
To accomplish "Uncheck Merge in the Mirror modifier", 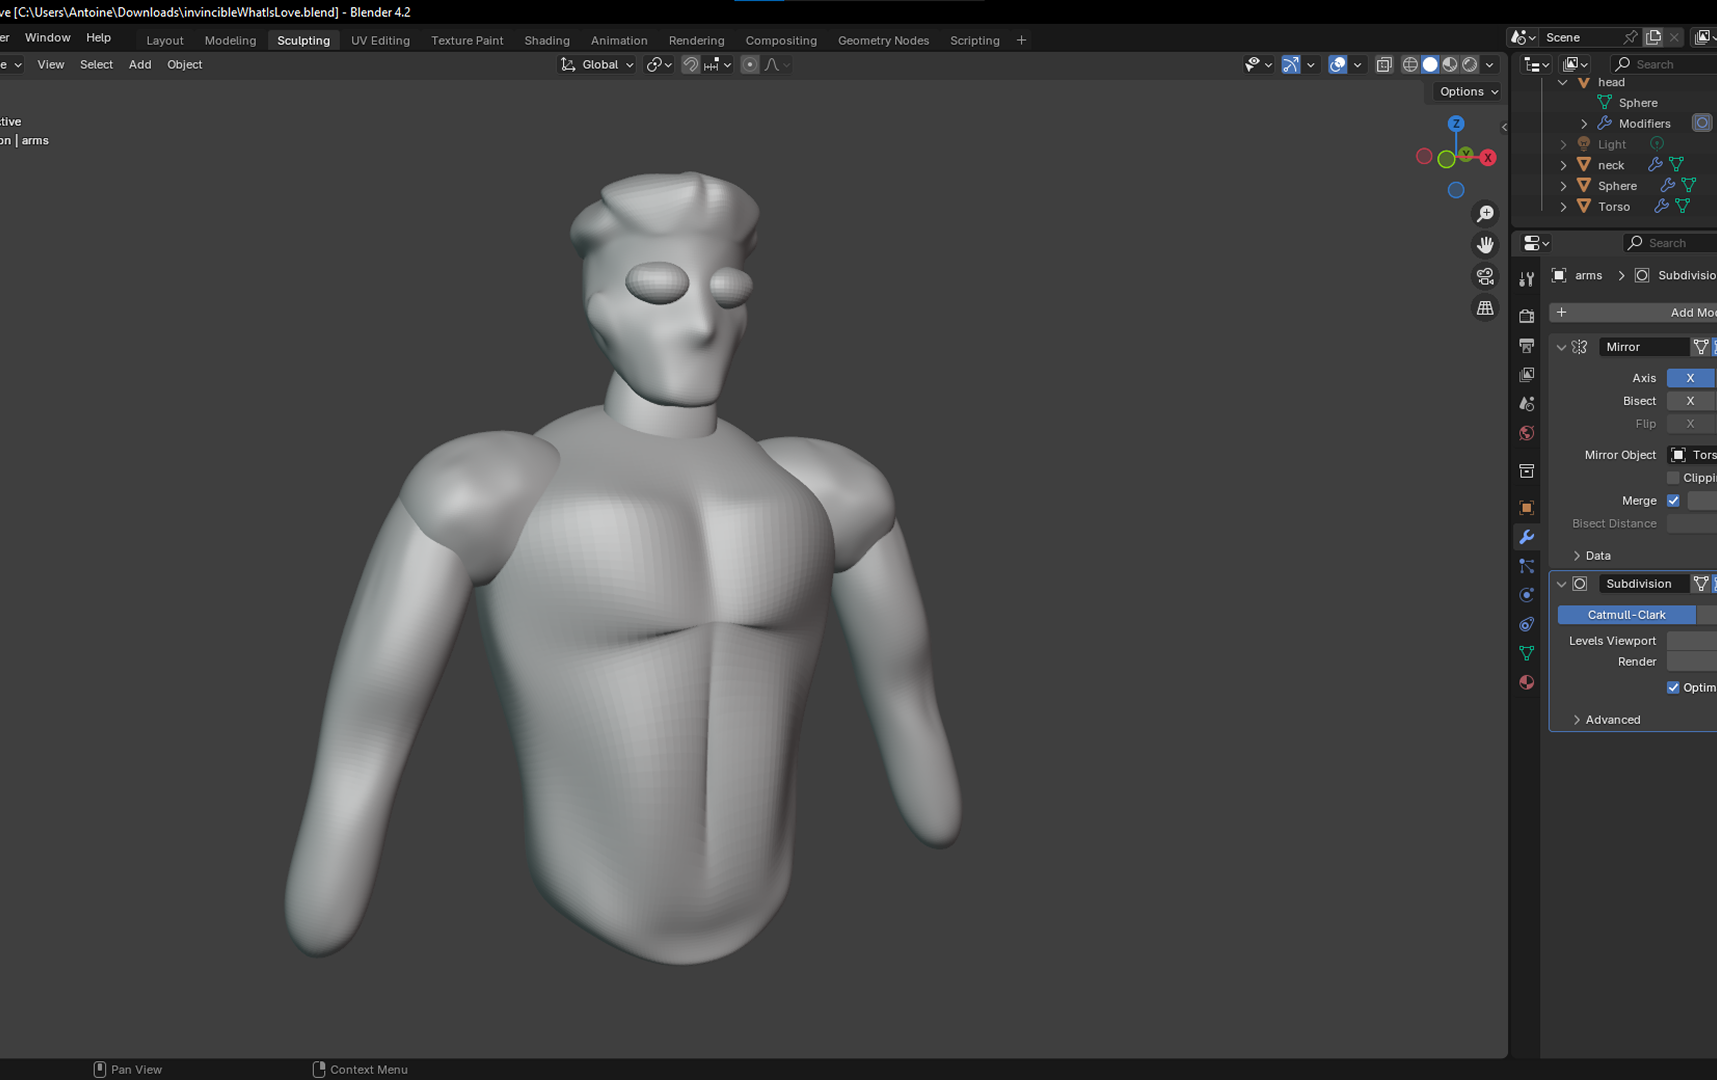I will [1673, 500].
